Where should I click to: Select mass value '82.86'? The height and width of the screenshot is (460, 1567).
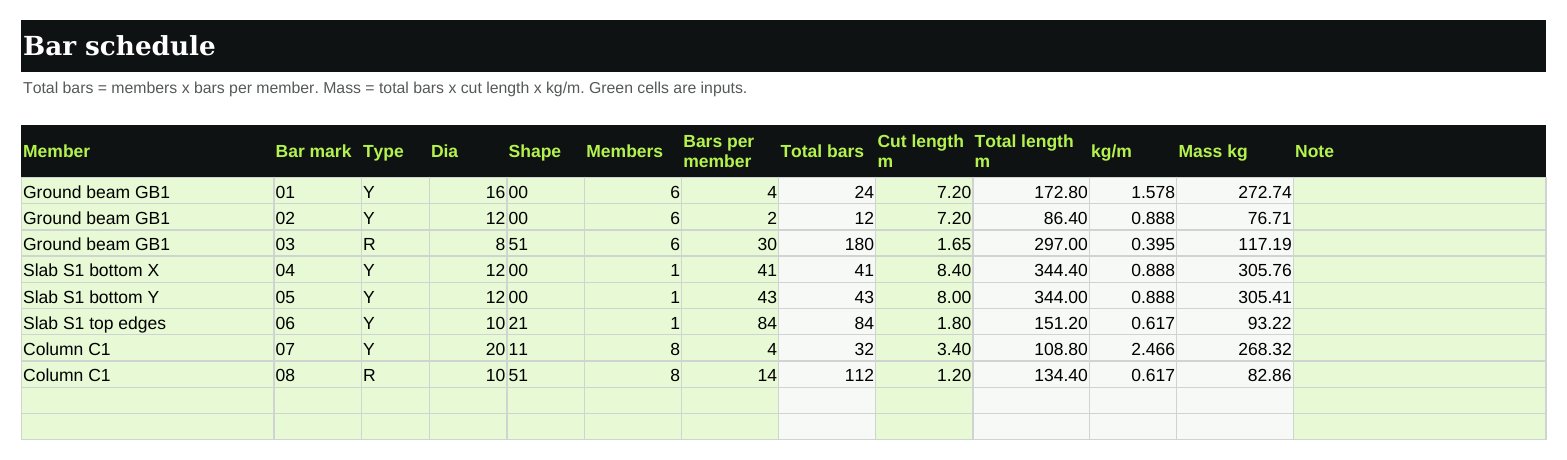click(1235, 375)
